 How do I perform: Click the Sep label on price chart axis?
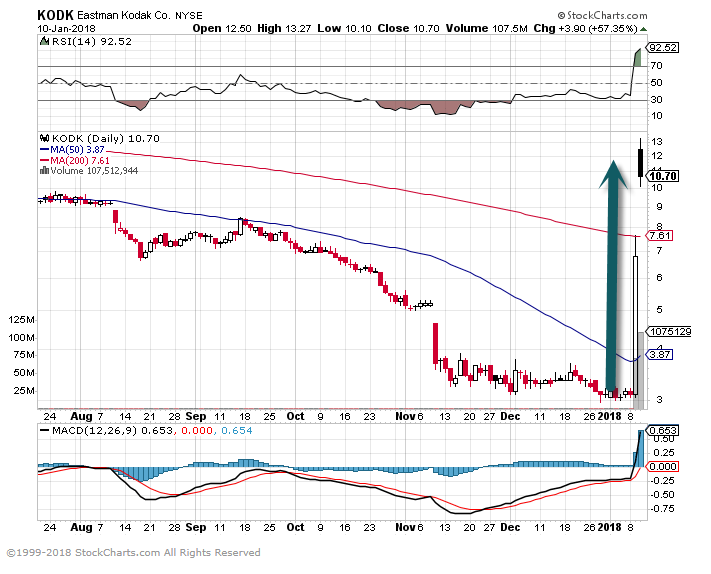point(196,416)
